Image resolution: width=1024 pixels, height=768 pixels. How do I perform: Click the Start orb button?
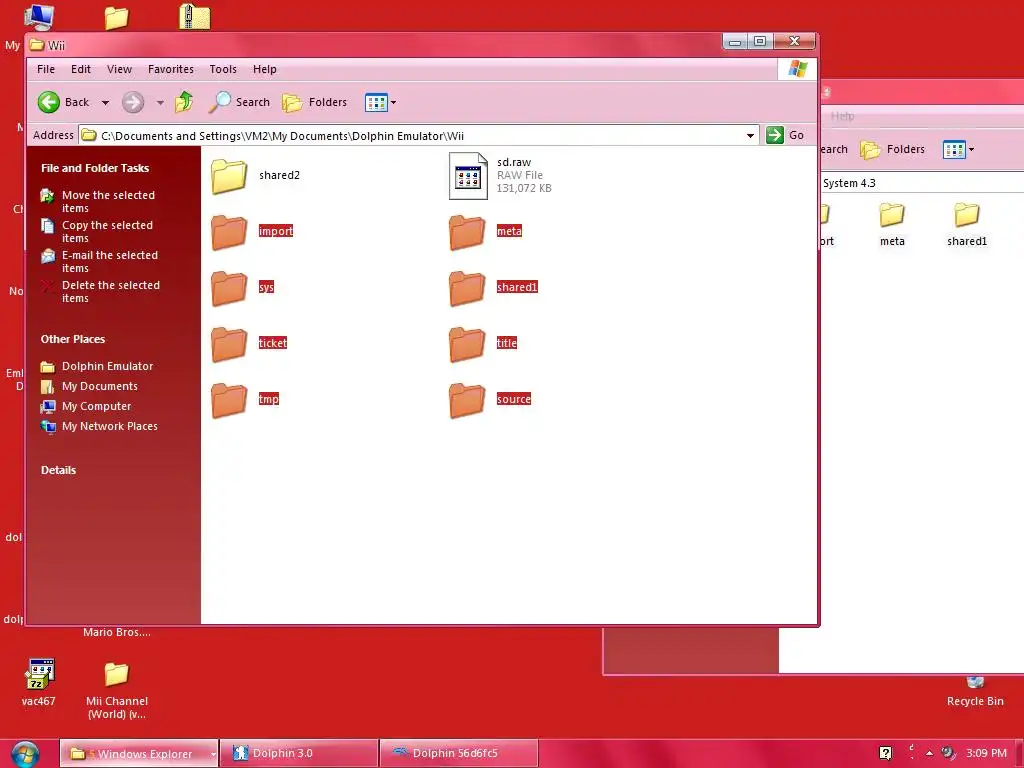(25, 754)
